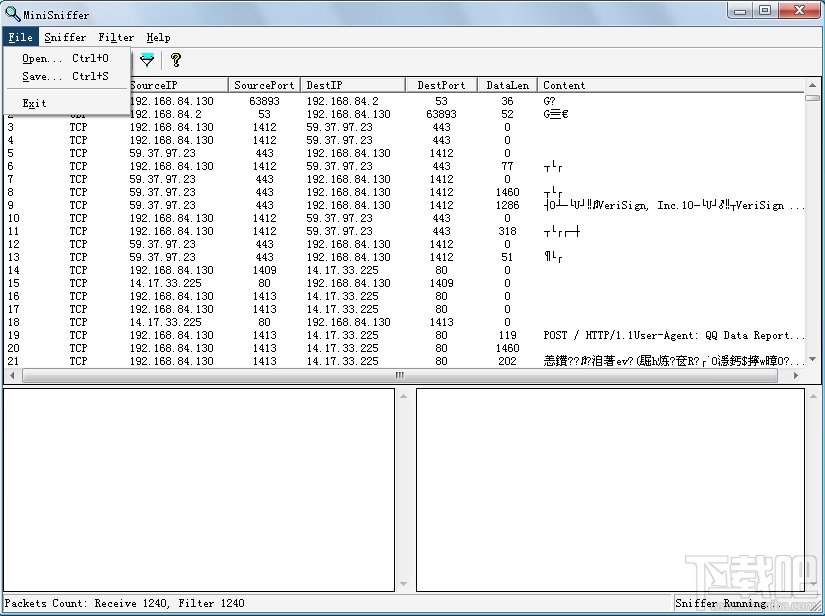825x616 pixels.
Task: Click left detail pane scroll up arrow
Action: pyautogui.click(x=404, y=396)
